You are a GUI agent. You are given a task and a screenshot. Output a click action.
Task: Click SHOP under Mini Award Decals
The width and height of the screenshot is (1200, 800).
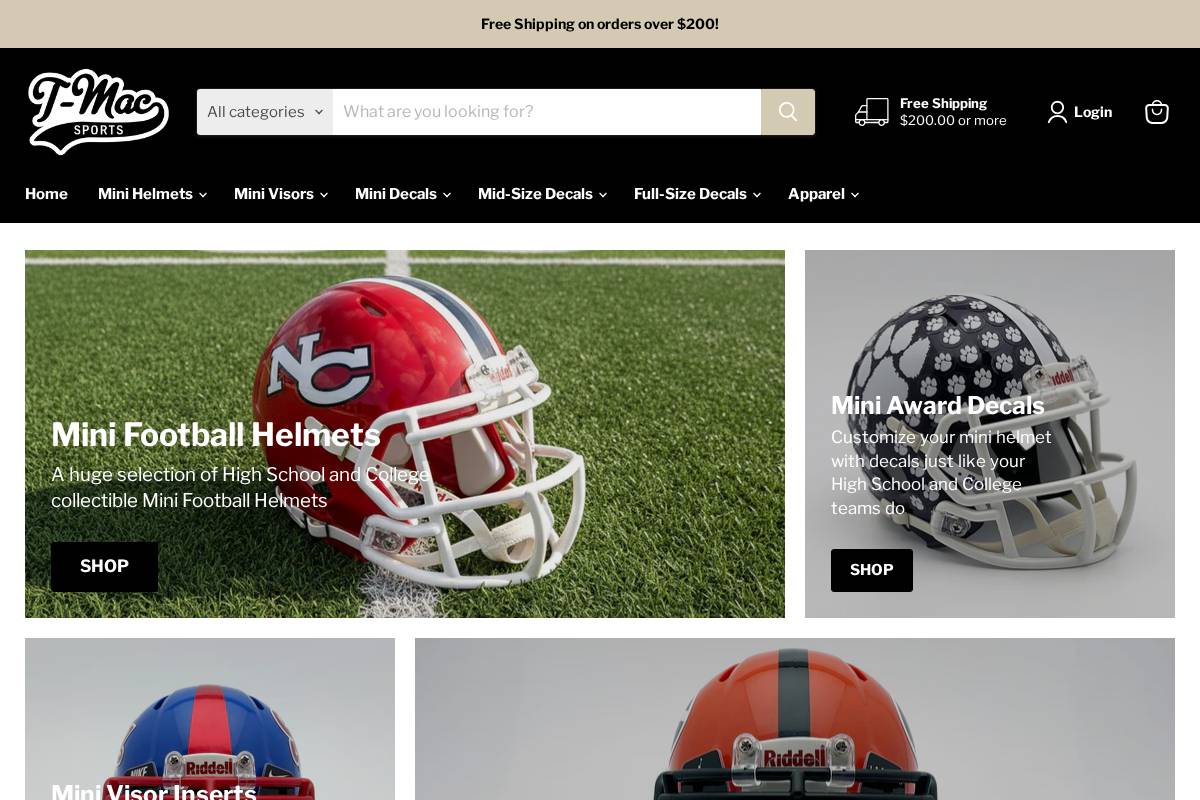pos(871,570)
